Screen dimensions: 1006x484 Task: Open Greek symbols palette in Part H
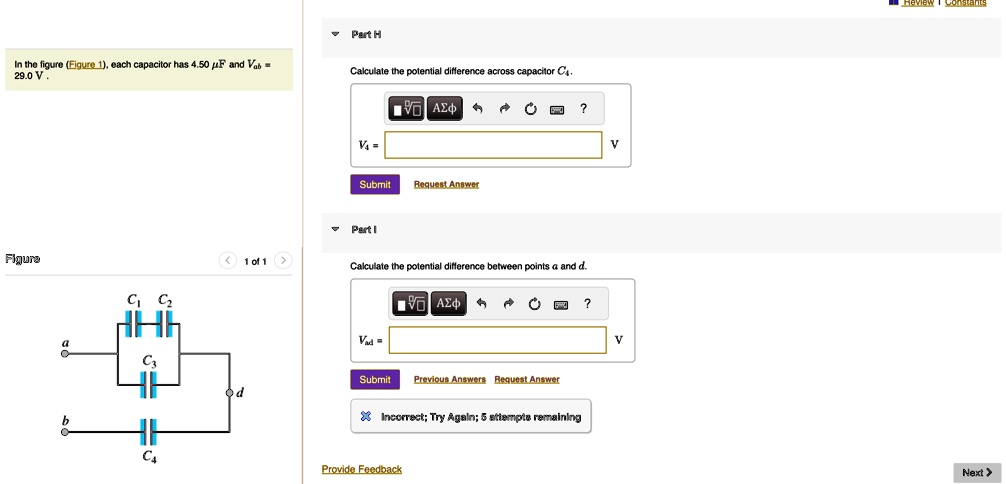click(445, 109)
